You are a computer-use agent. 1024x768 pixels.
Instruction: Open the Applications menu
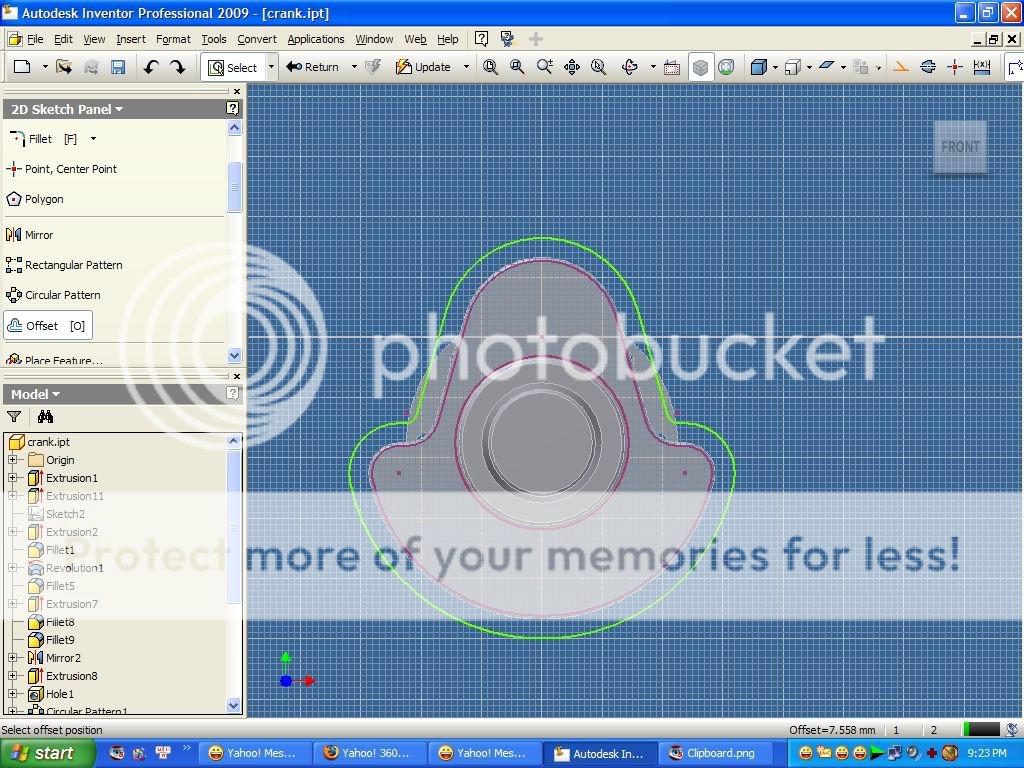coord(316,39)
